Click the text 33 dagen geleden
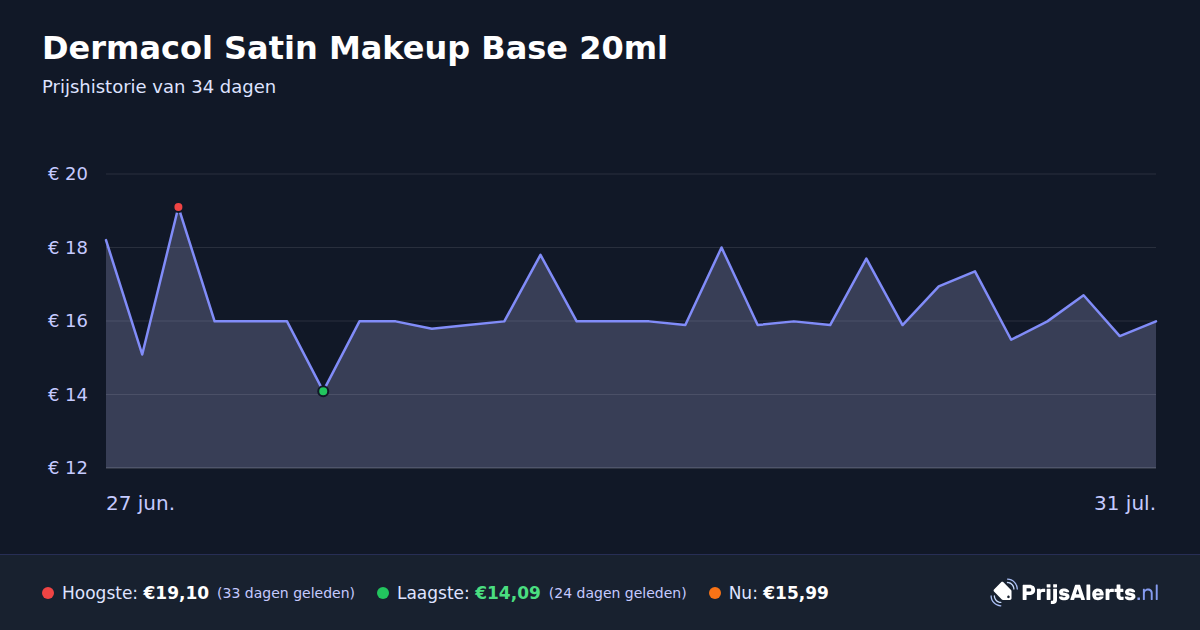 pyautogui.click(x=286, y=593)
